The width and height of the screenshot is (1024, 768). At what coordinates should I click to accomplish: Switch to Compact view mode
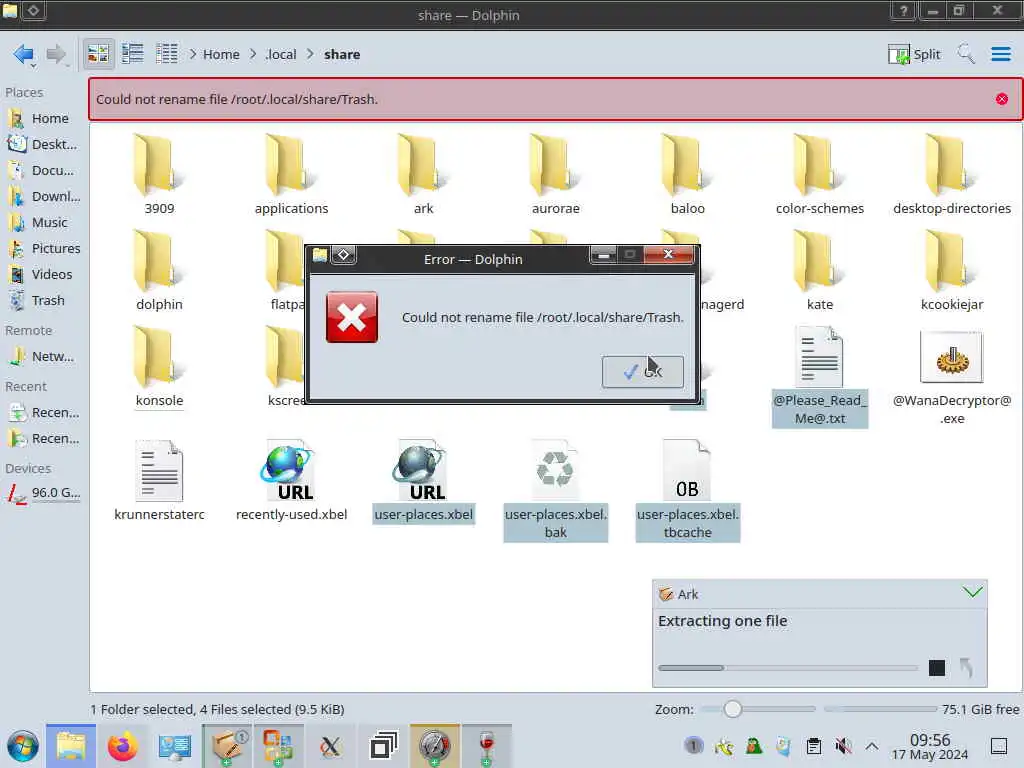point(133,54)
